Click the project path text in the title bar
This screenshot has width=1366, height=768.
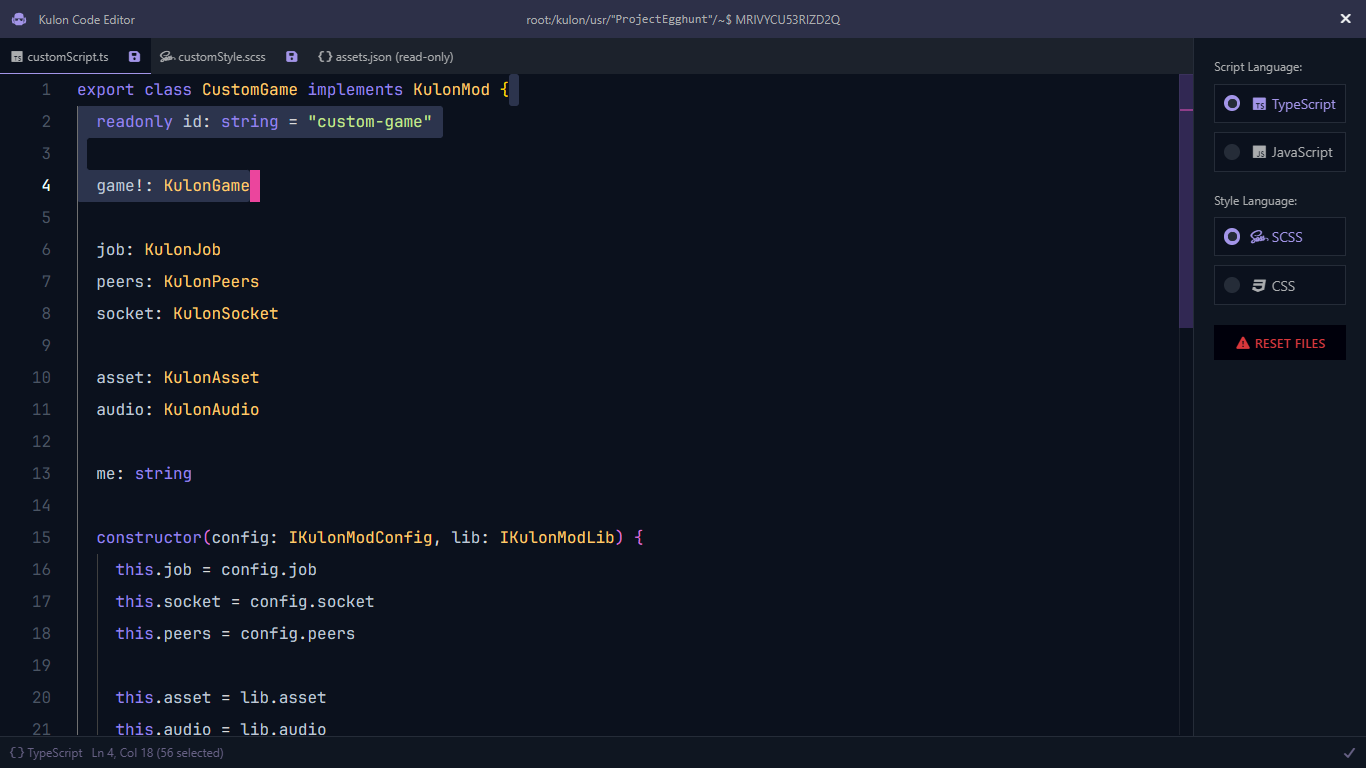(x=683, y=19)
